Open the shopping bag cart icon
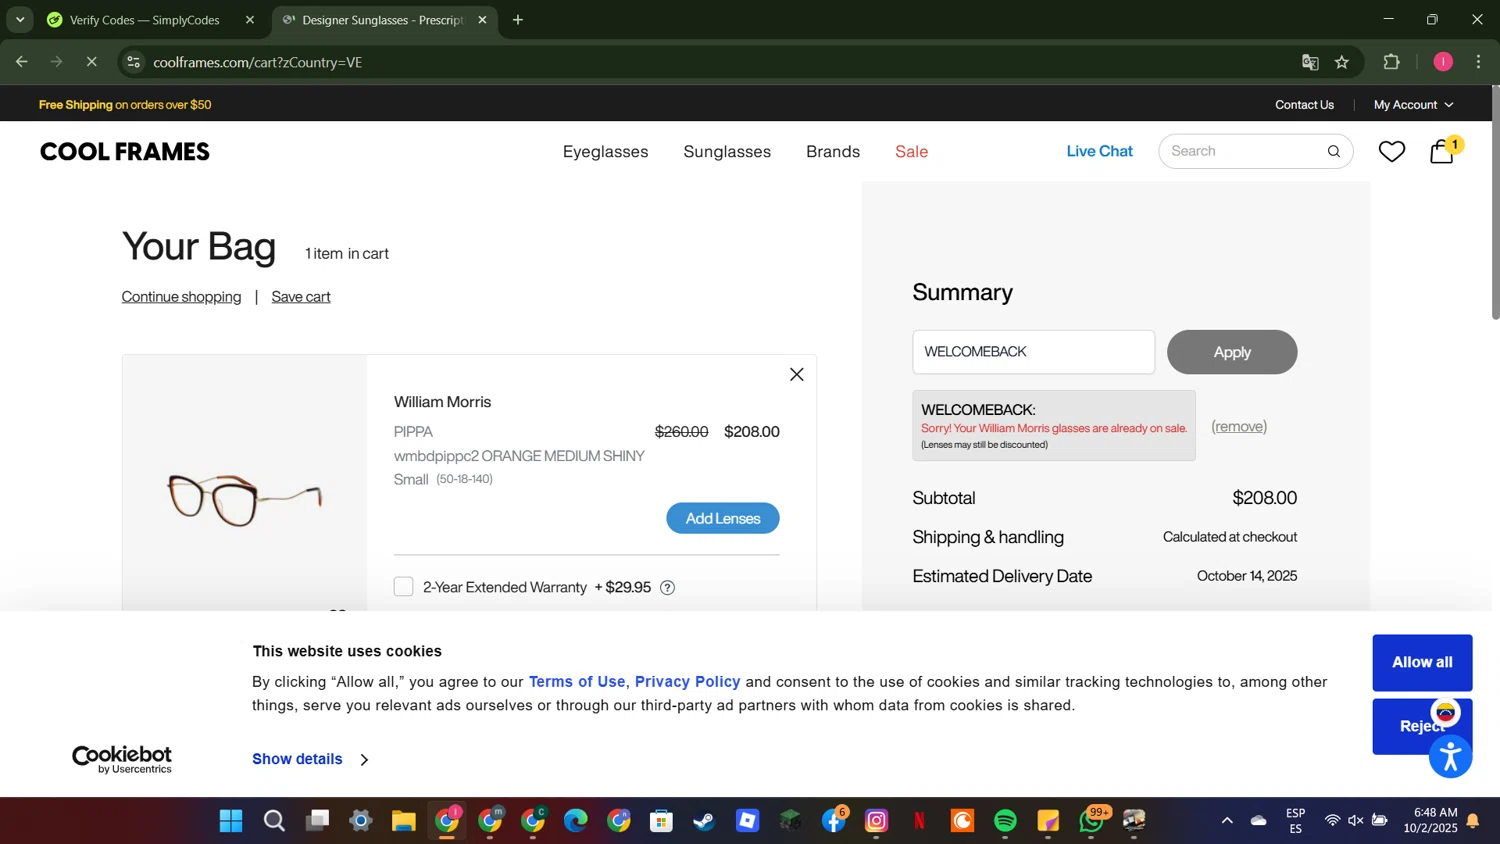This screenshot has height=844, width=1500. 1442,151
